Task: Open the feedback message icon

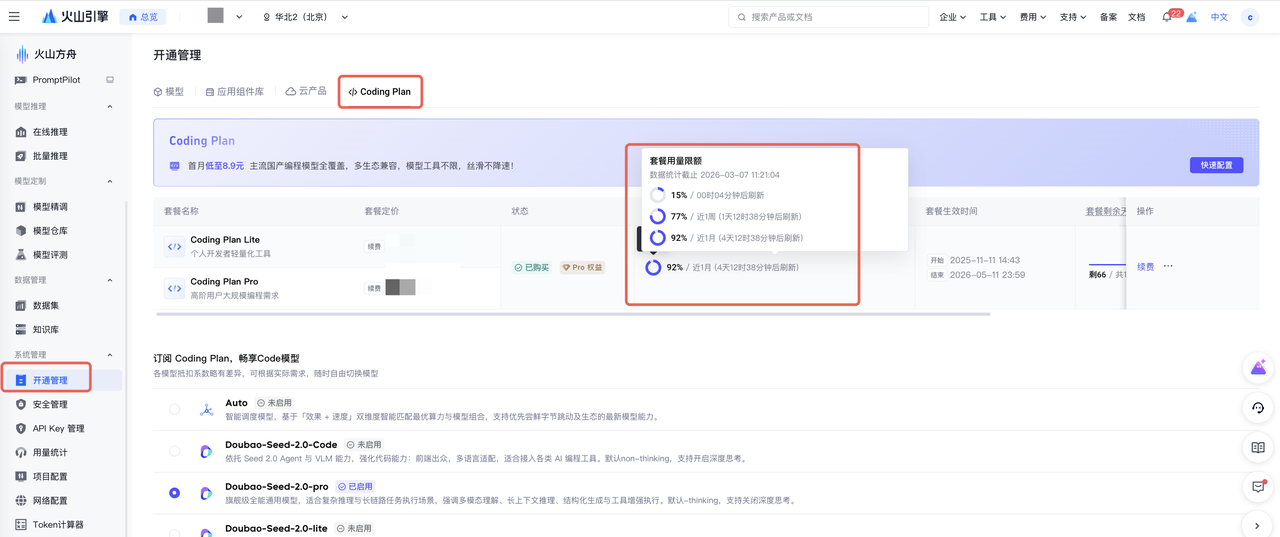Action: (1258, 487)
